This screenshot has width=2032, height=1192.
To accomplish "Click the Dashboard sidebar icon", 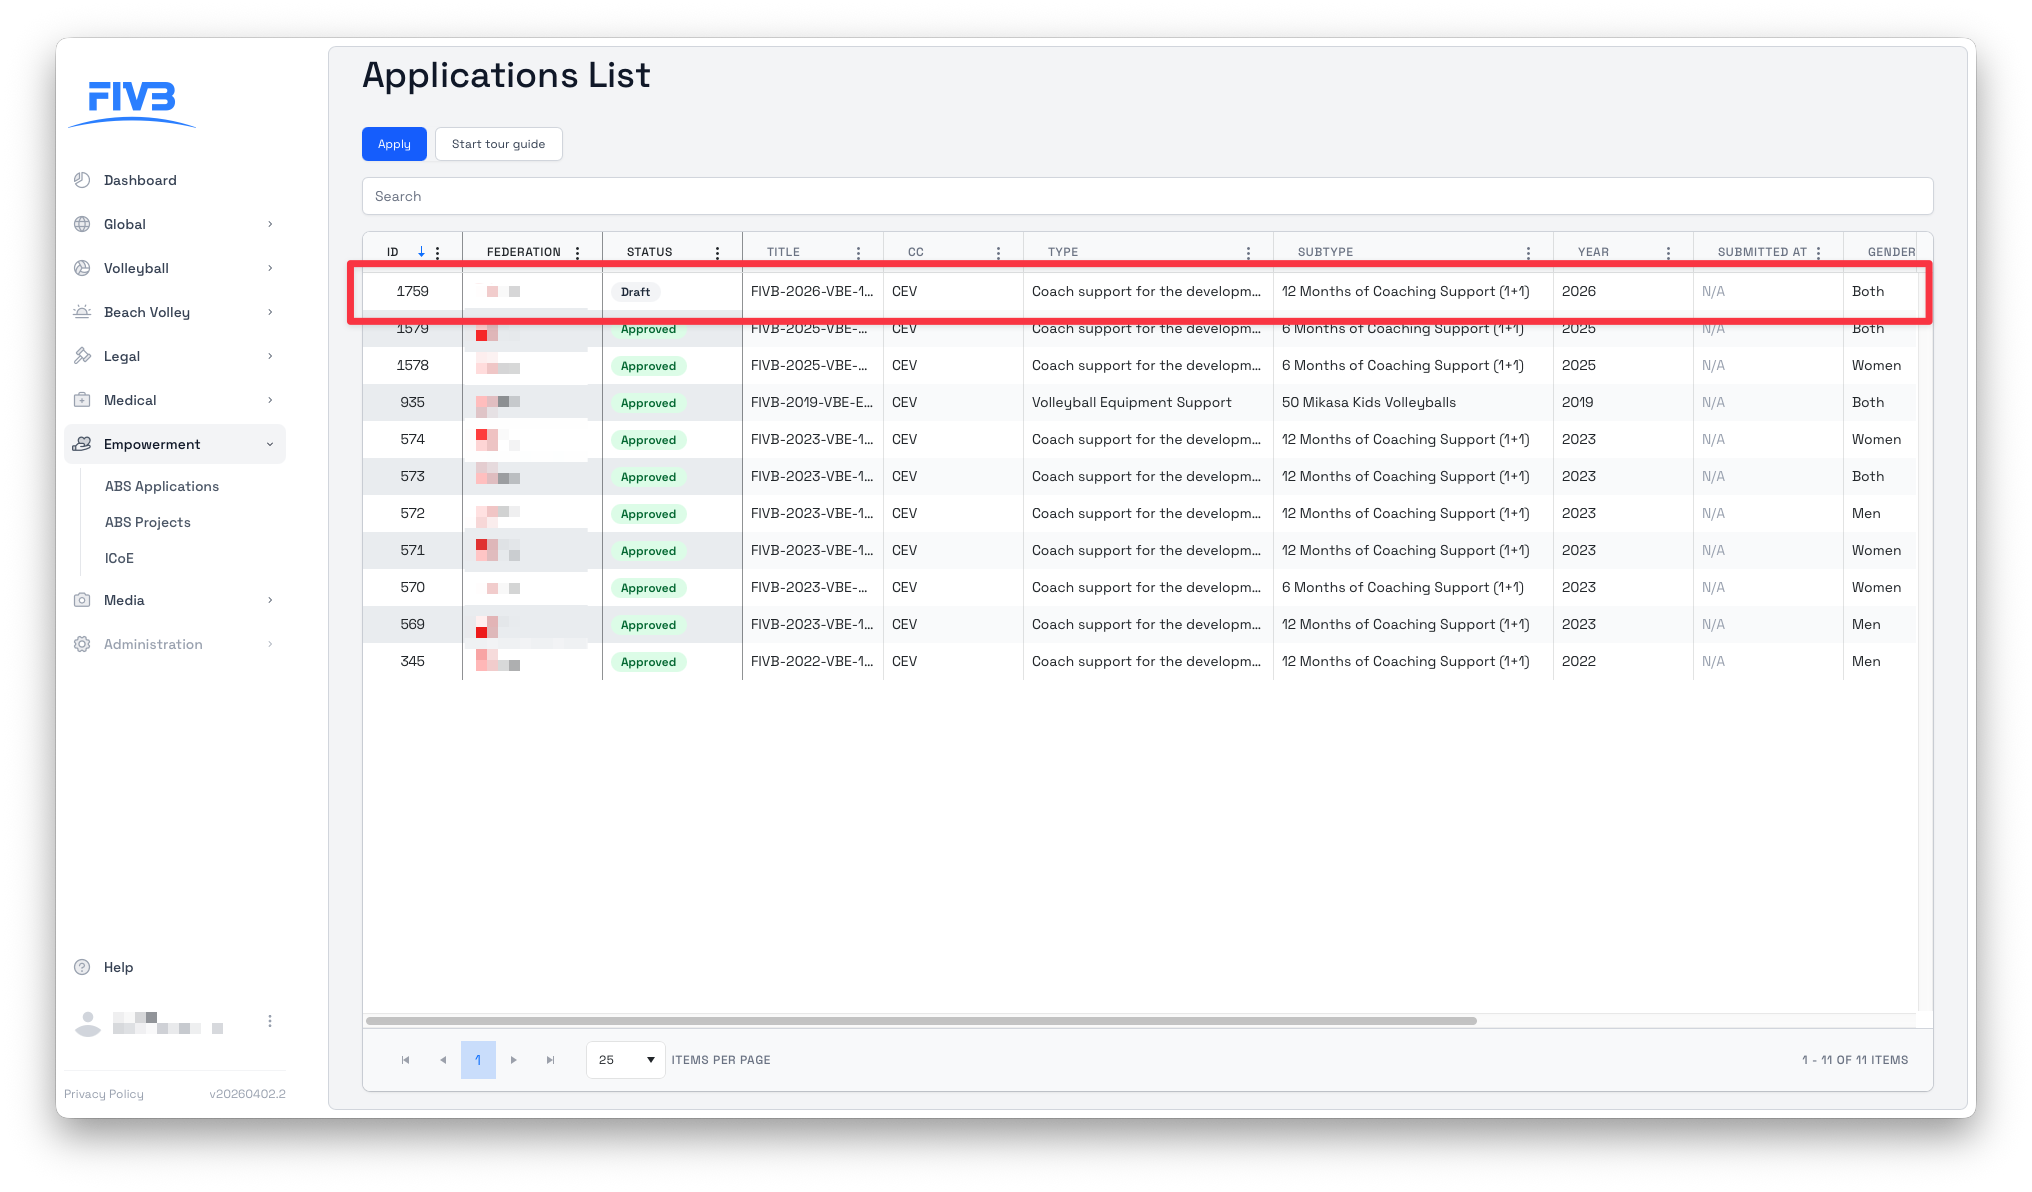I will pyautogui.click(x=82, y=180).
